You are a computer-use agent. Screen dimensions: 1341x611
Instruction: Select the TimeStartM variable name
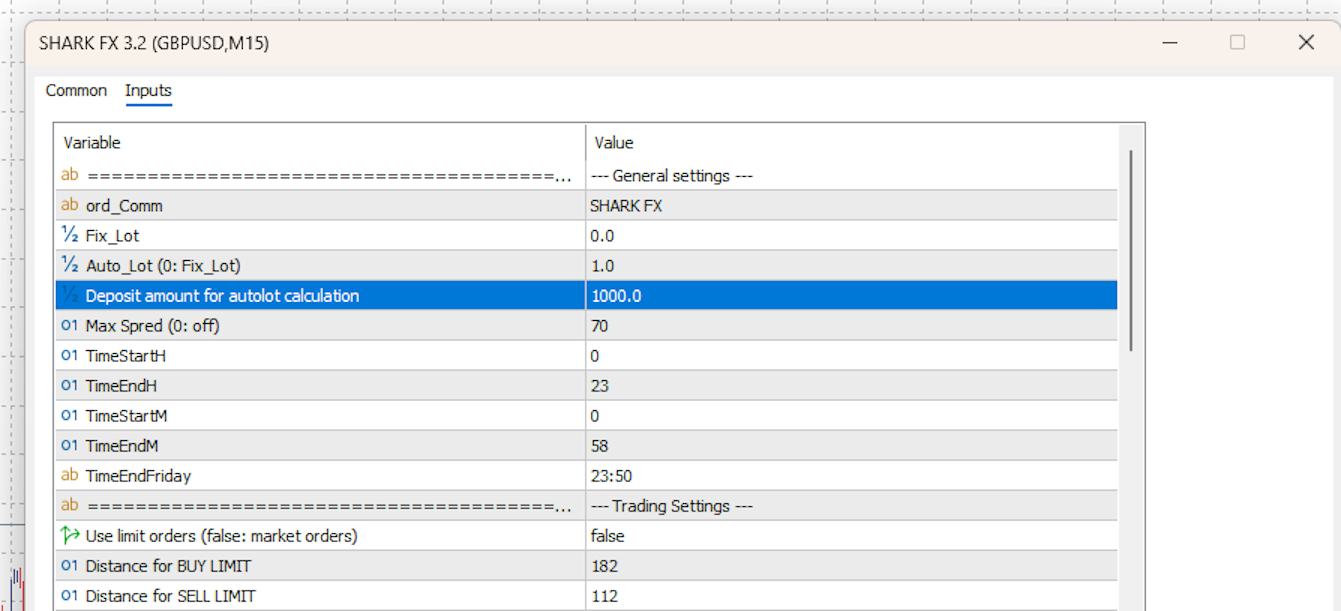point(126,416)
